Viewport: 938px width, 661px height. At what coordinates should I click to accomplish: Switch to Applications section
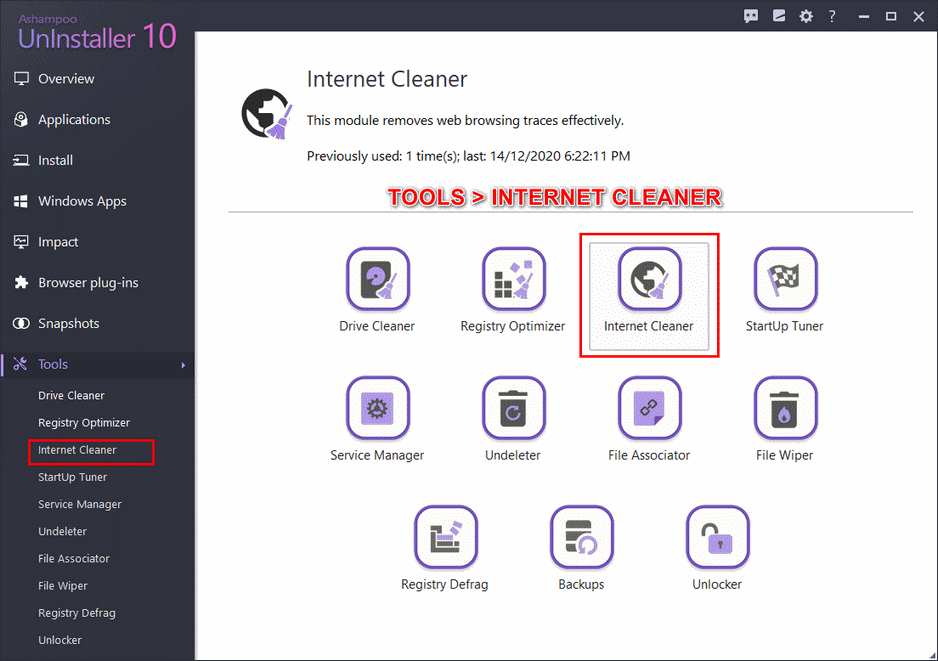(x=74, y=120)
